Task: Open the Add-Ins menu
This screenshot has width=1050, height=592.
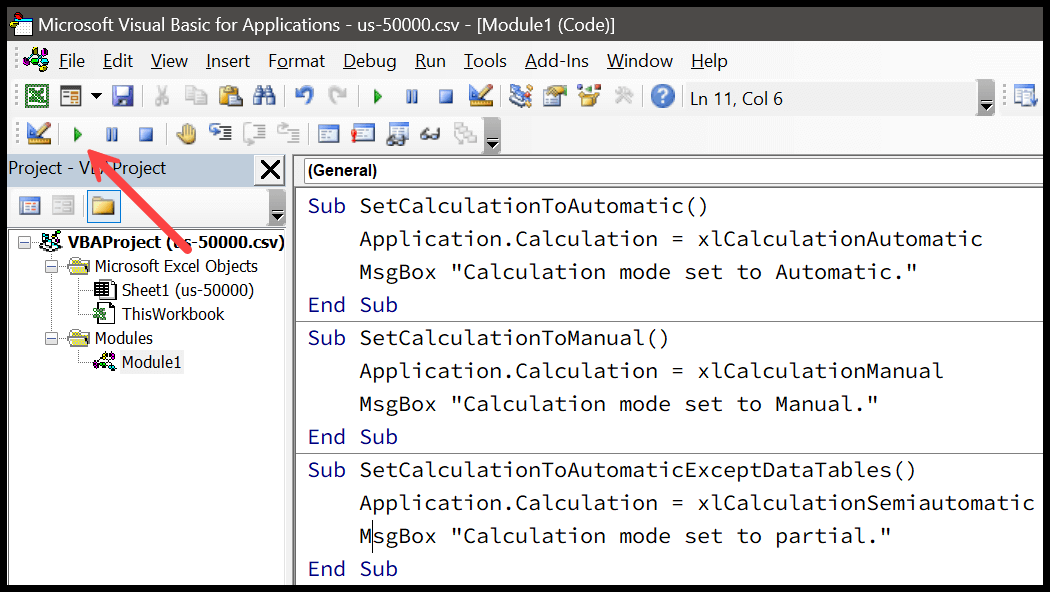Action: 556,61
